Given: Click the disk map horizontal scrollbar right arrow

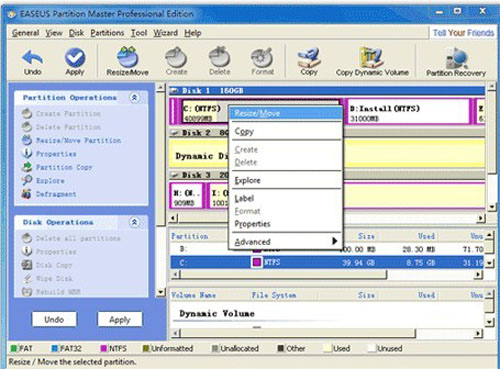Looking at the screenshot, I should (x=480, y=218).
